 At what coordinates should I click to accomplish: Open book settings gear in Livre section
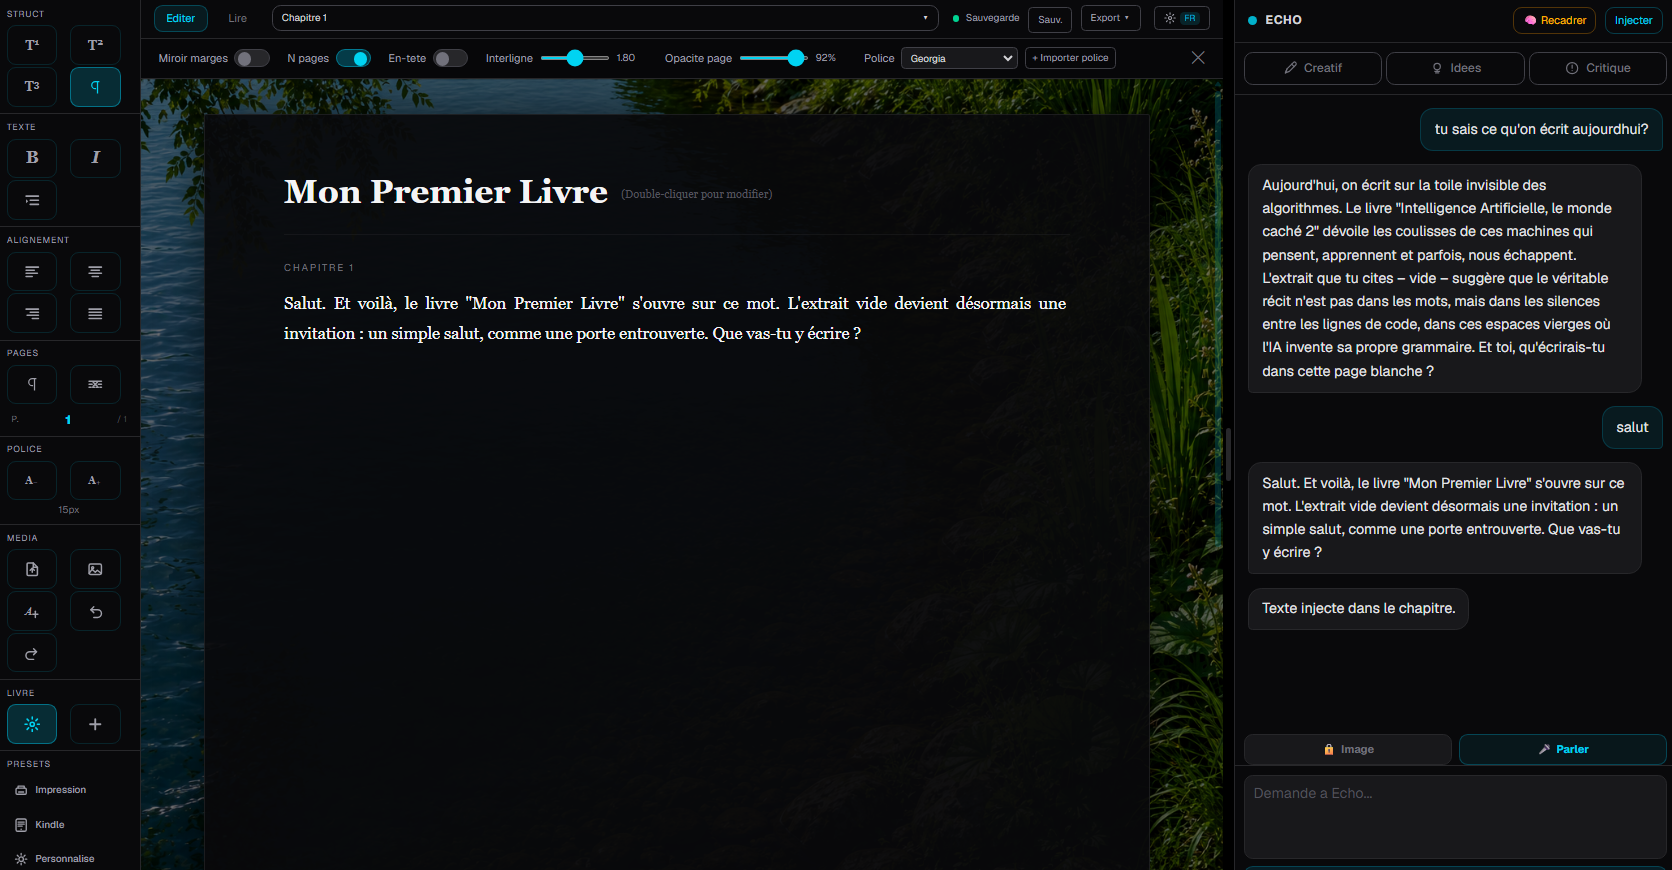32,724
